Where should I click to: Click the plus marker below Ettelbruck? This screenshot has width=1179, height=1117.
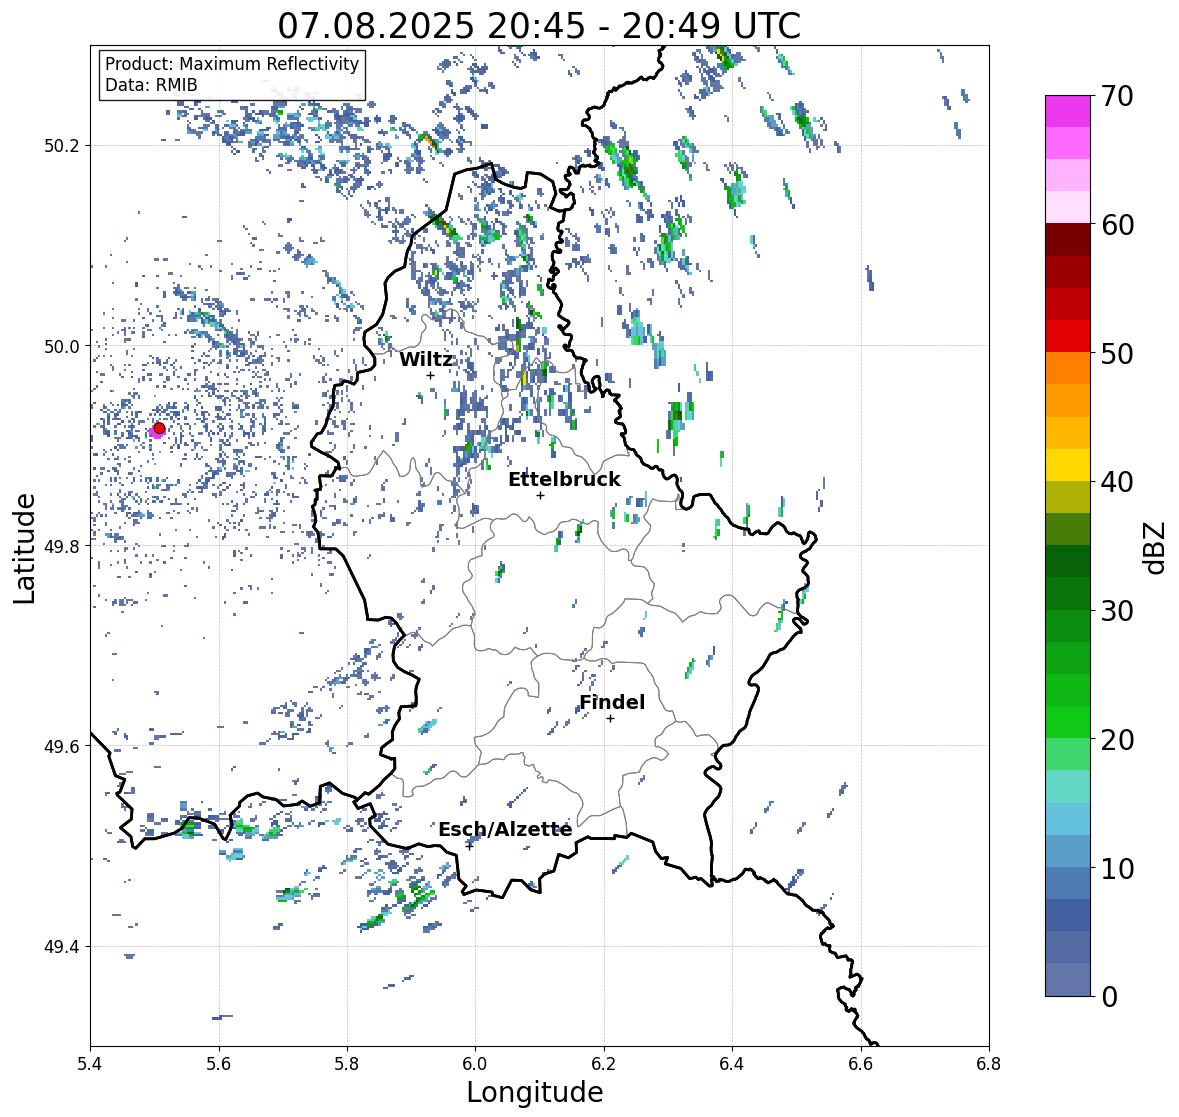tap(540, 495)
